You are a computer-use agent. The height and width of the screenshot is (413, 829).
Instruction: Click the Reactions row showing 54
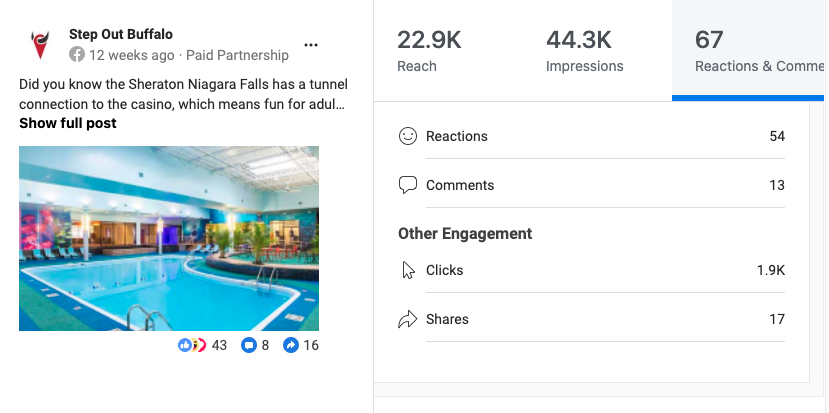click(591, 136)
